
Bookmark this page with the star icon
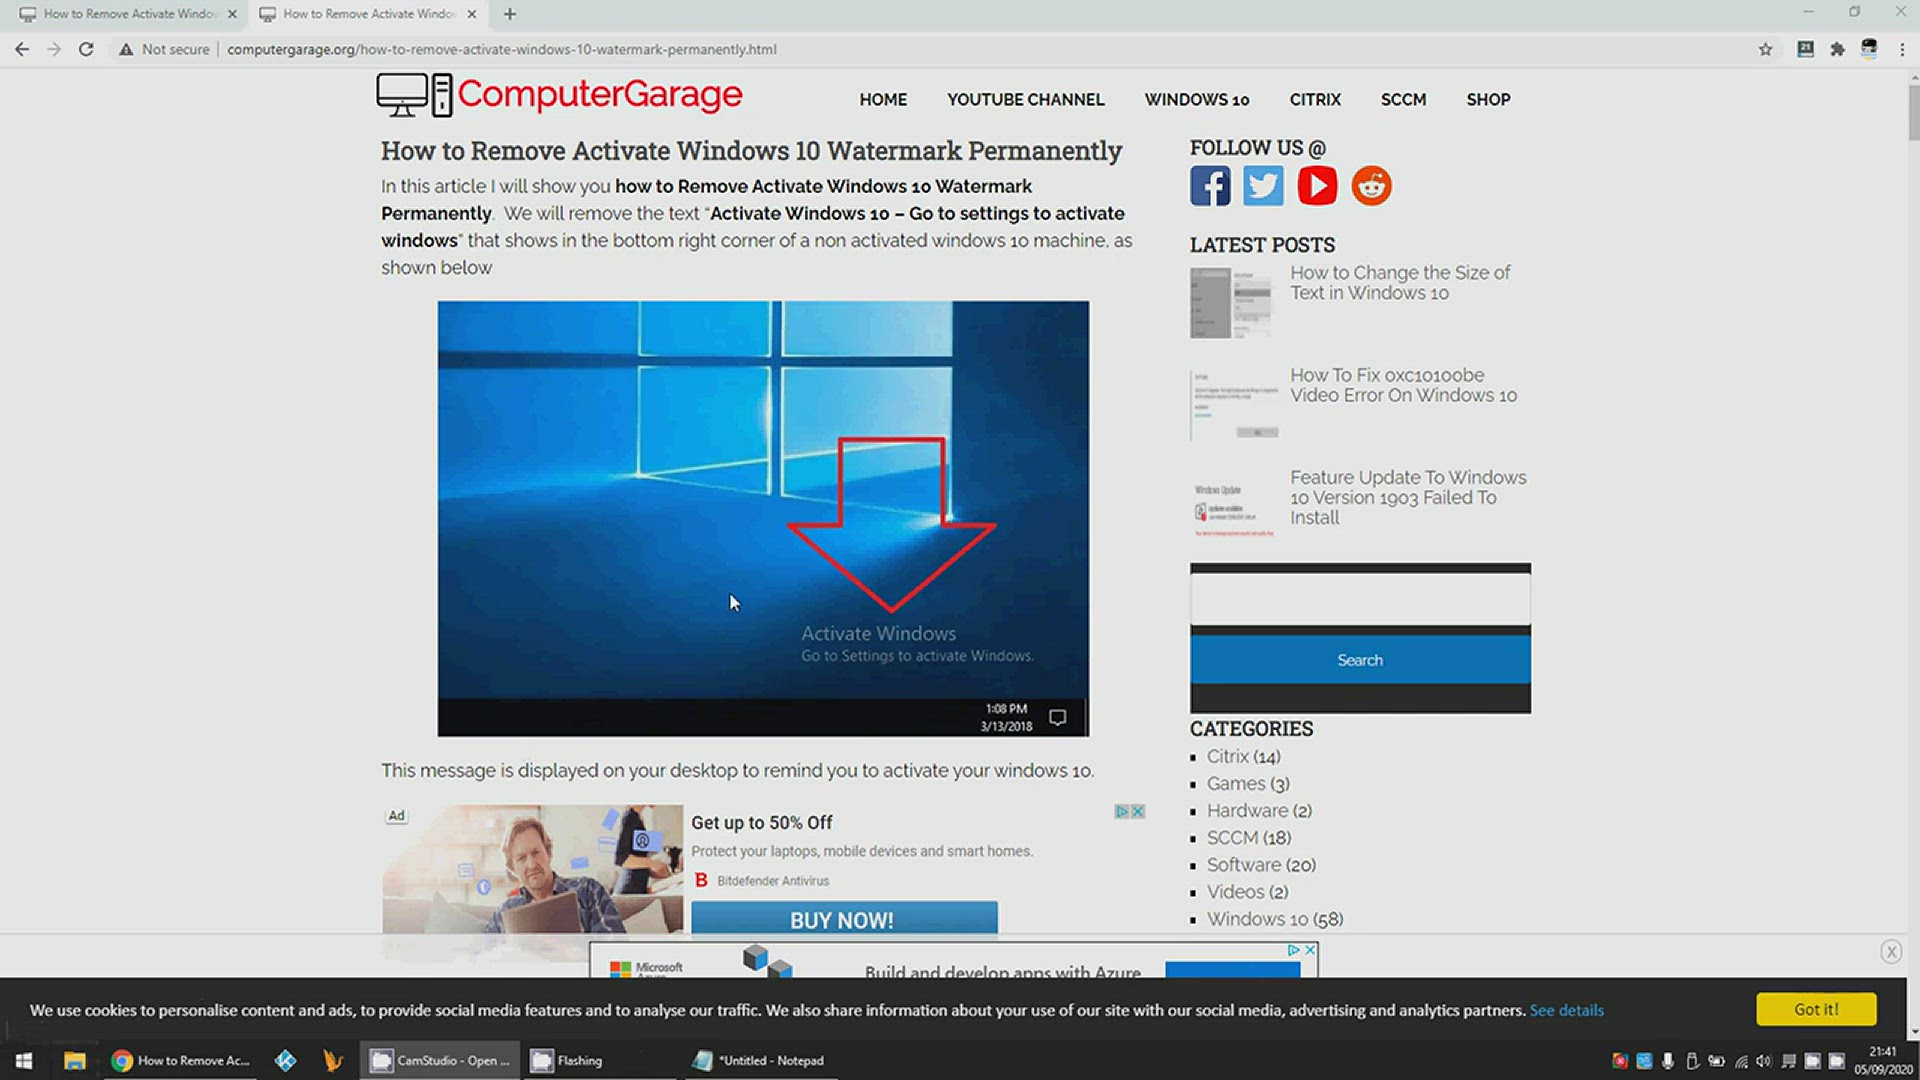click(x=1765, y=49)
